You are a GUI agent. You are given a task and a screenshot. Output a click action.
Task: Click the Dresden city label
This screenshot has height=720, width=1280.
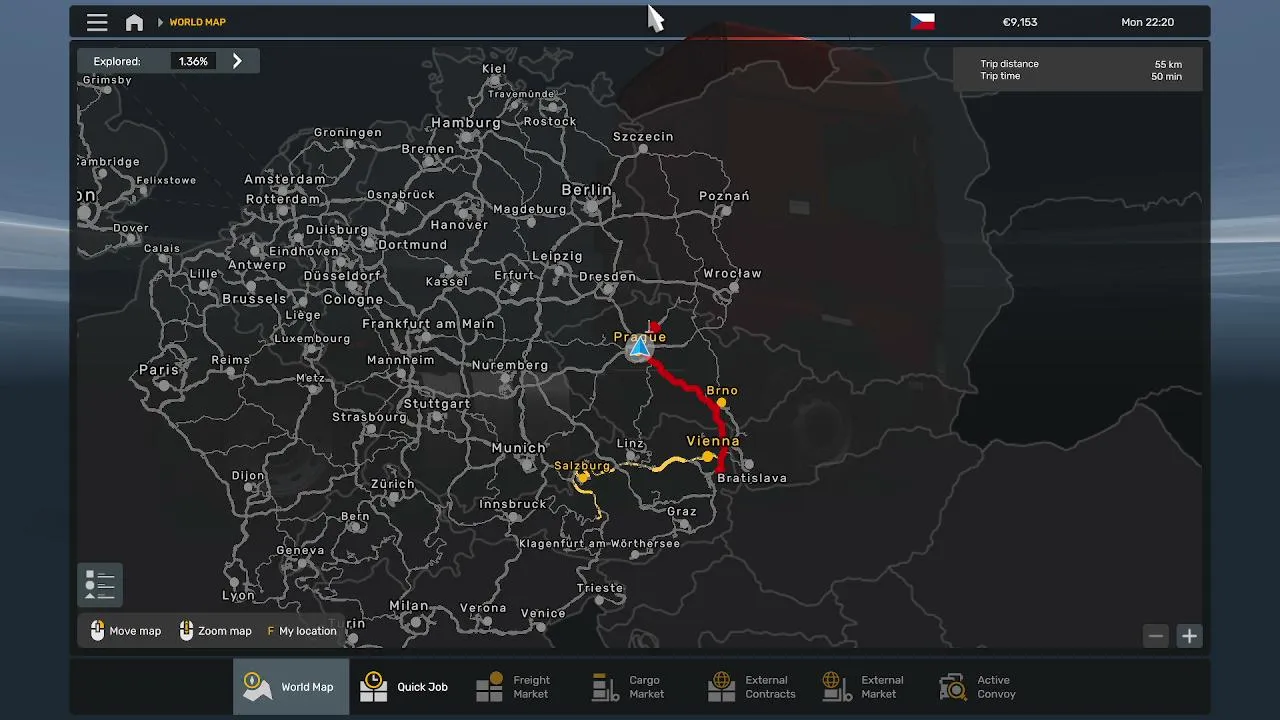(x=607, y=277)
